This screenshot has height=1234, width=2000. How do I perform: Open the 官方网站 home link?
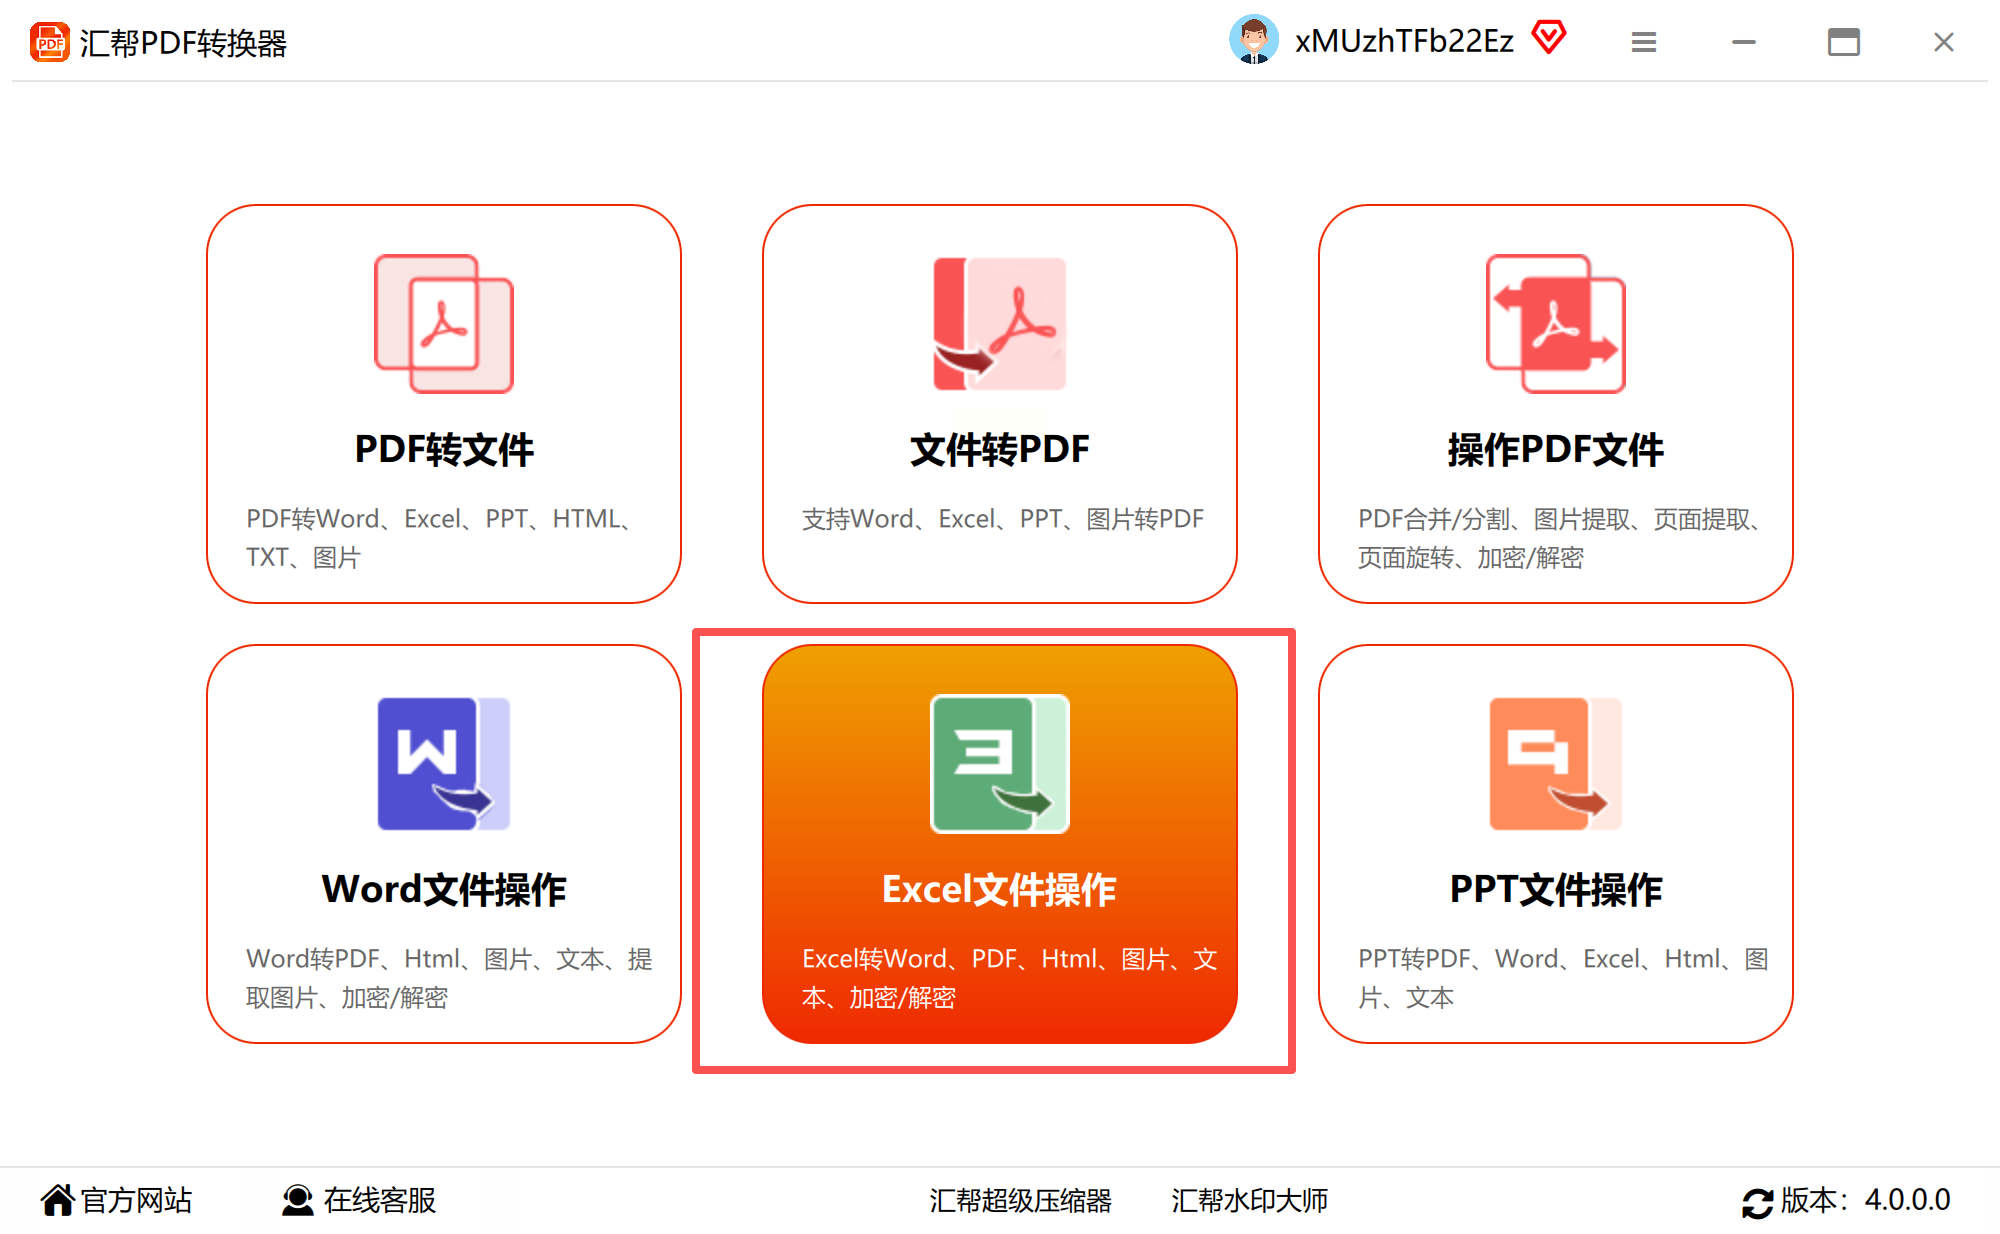coord(117,1200)
